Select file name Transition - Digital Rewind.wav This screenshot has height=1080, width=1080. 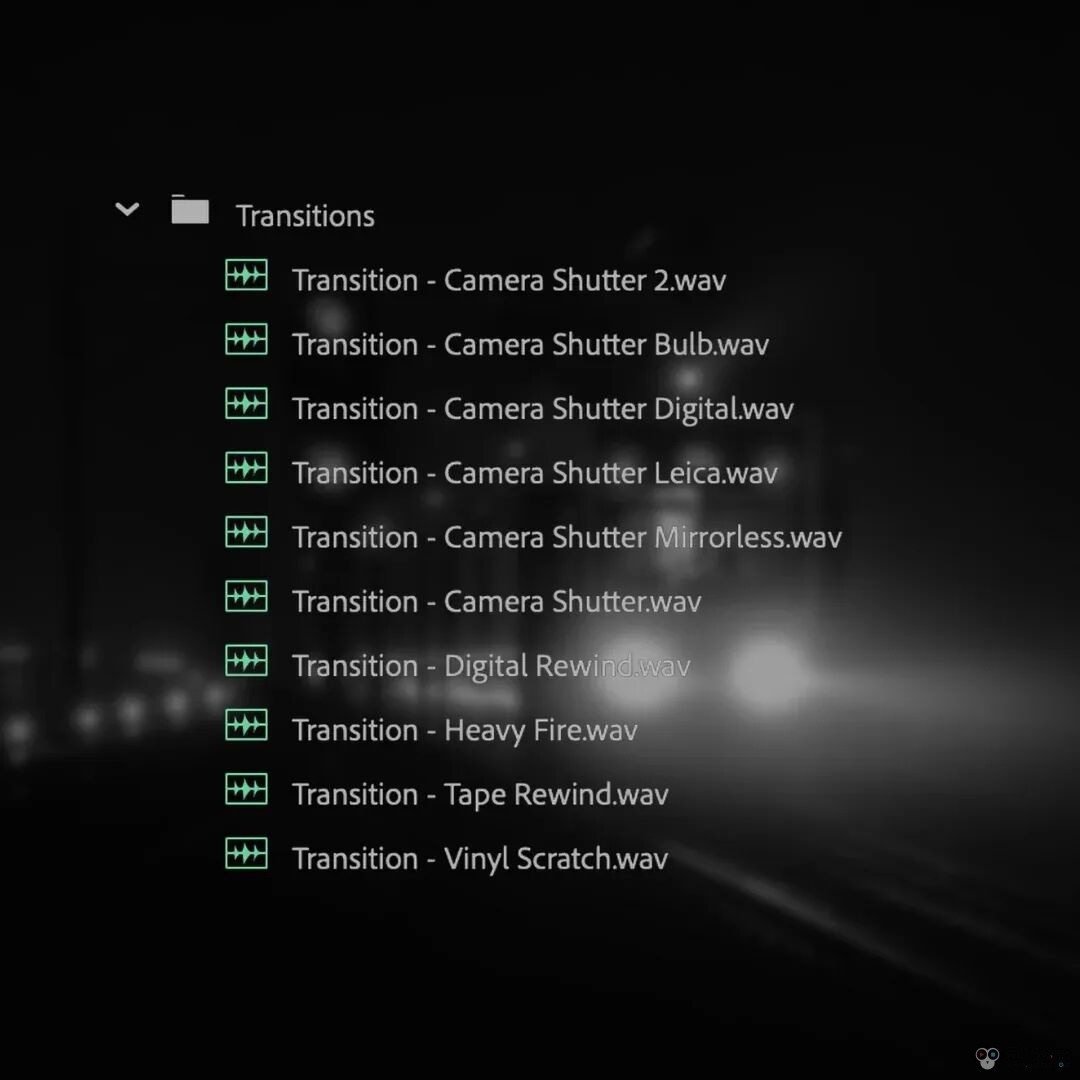click(491, 666)
